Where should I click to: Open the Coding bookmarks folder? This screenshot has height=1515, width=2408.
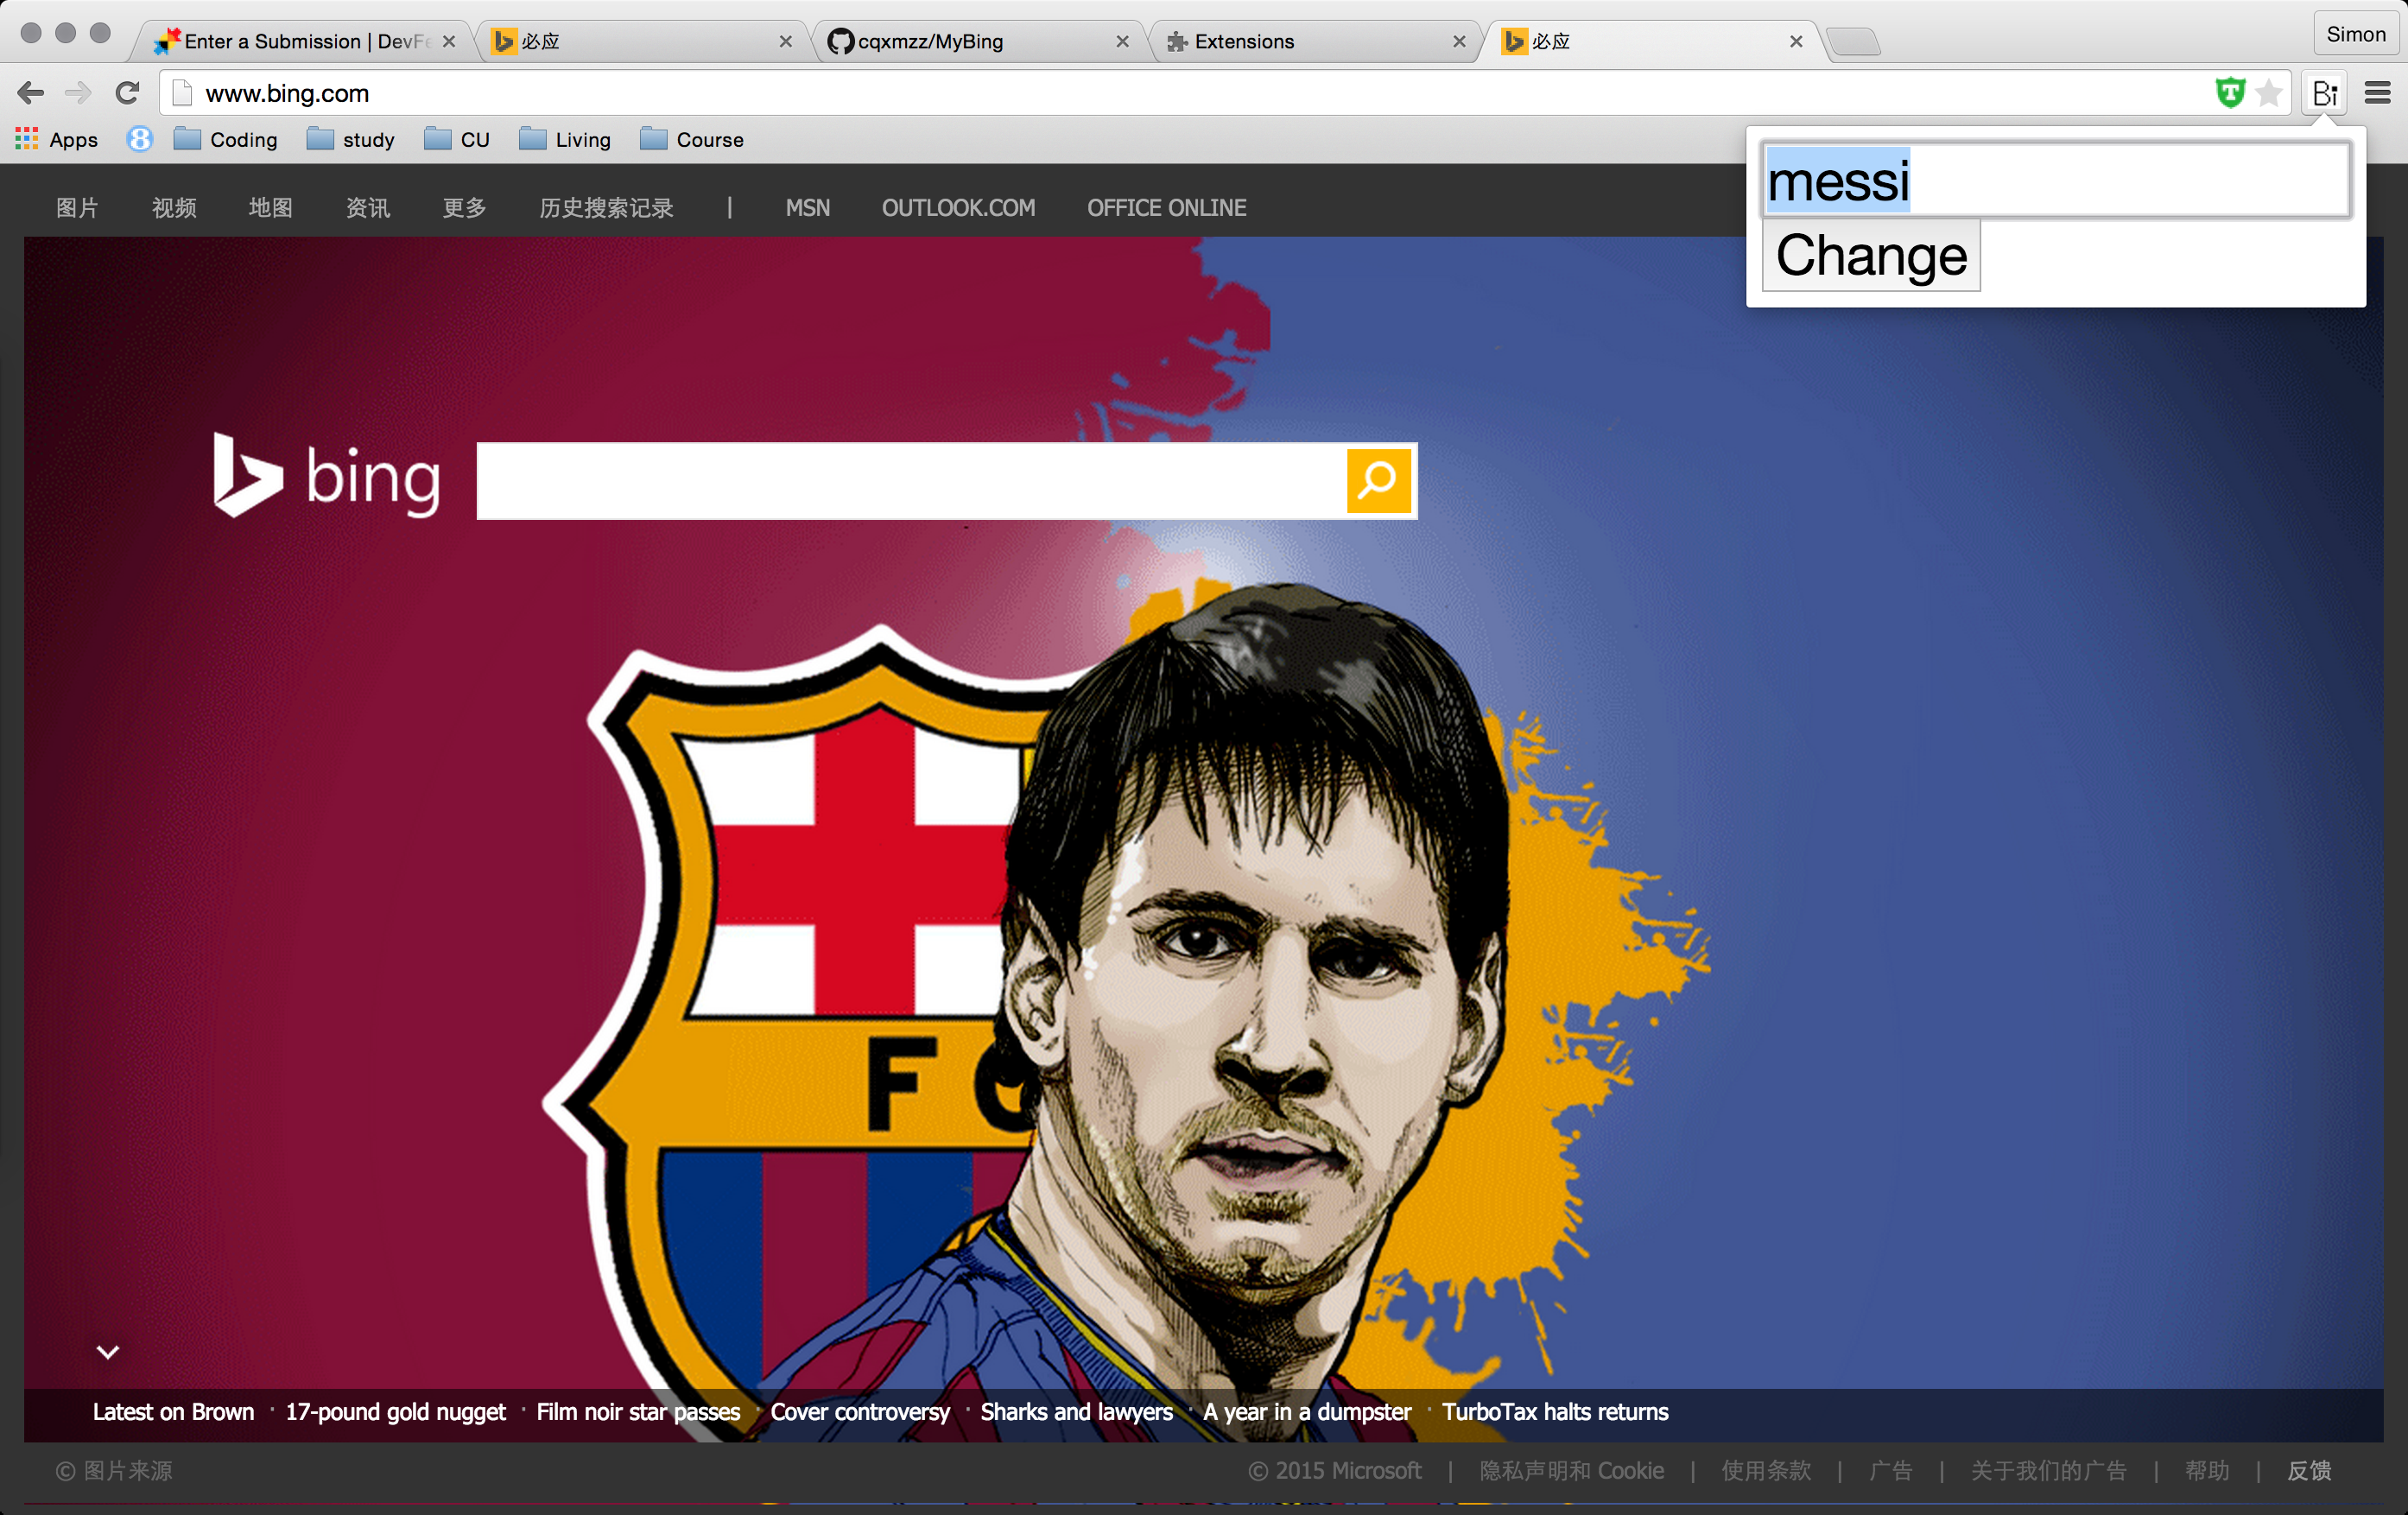coord(225,140)
